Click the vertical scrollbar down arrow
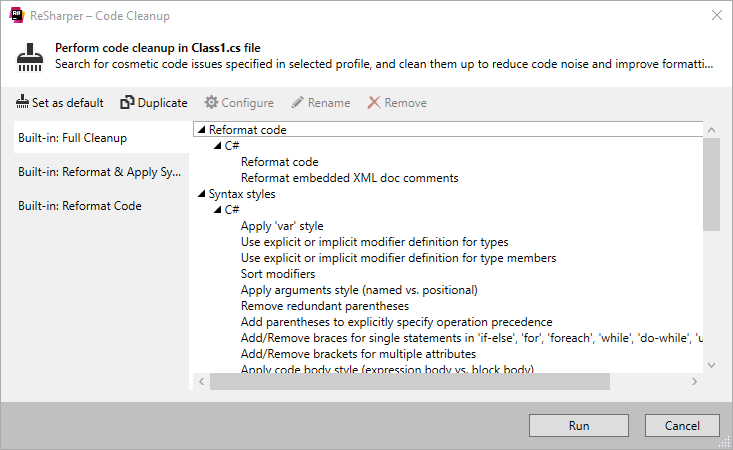 (711, 365)
